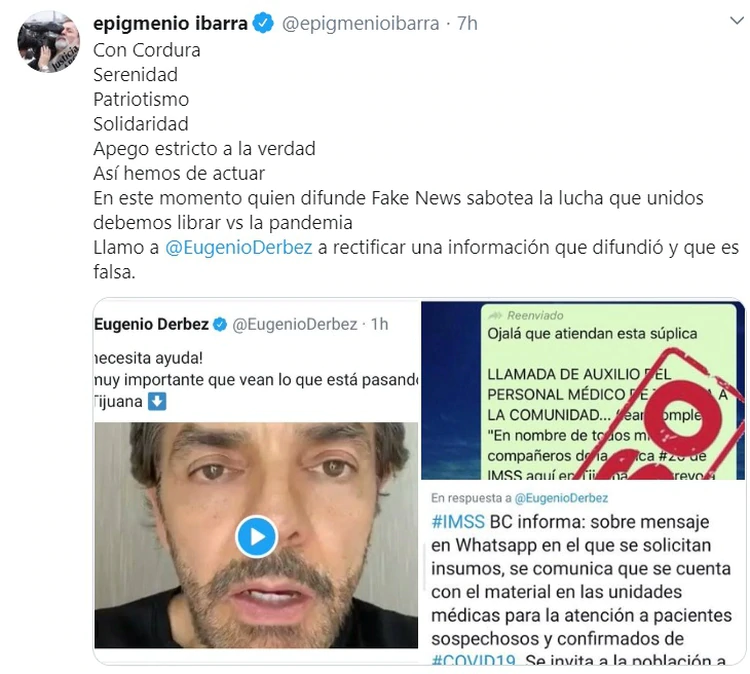The width and height of the screenshot is (750, 674).
Task: Click the blue down-arrow emoji after Tijuana
Action: coord(157,401)
